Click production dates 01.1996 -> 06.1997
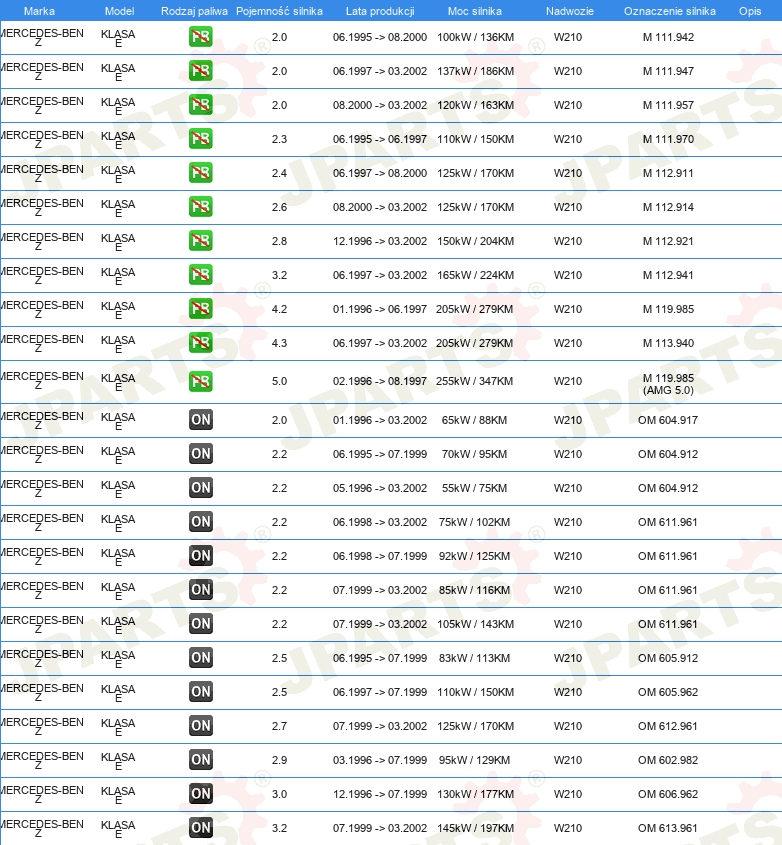Viewport: 782px width, 845px height. [380, 309]
